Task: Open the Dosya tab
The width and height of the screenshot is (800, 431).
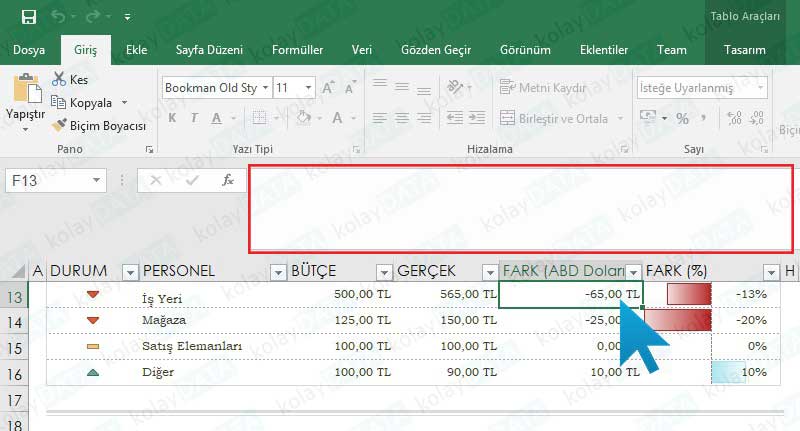Action: (29, 50)
